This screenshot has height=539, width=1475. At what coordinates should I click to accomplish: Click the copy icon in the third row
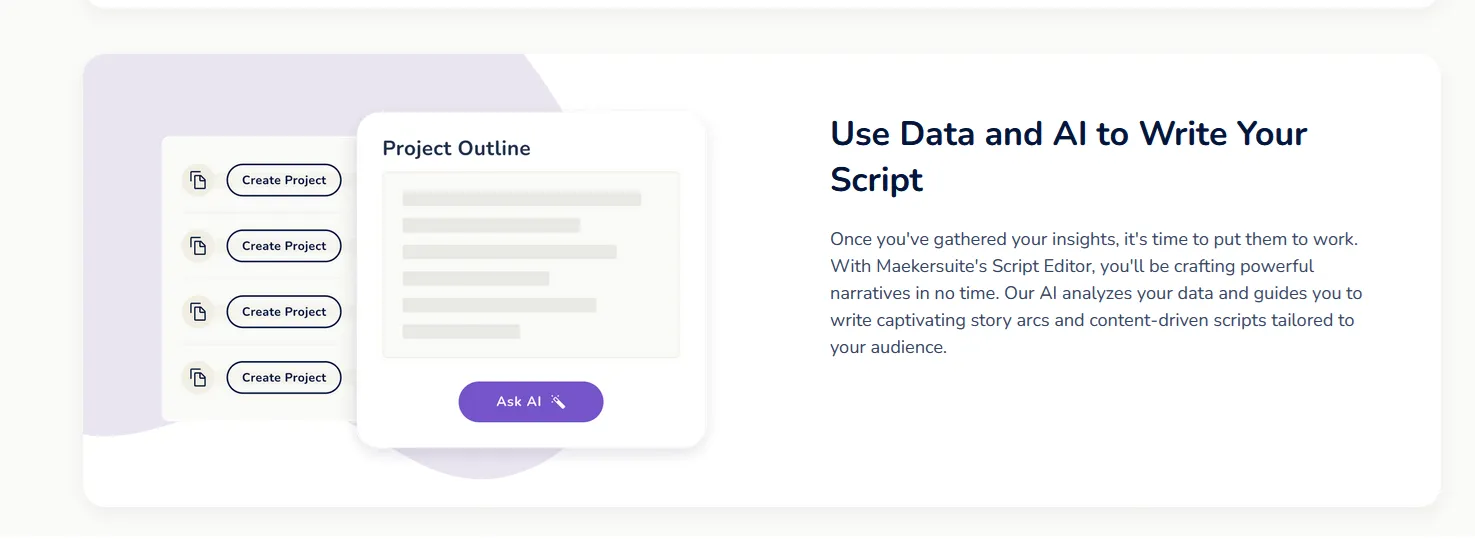pyautogui.click(x=199, y=312)
